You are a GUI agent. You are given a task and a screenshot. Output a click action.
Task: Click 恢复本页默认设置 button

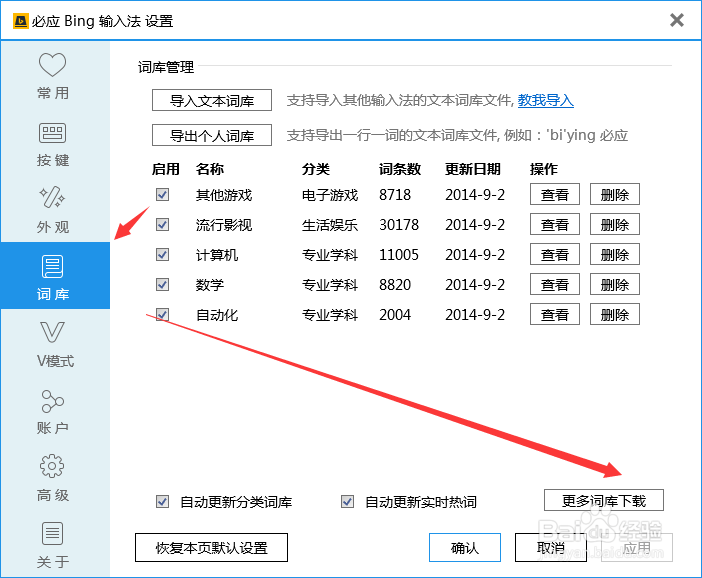[211, 547]
